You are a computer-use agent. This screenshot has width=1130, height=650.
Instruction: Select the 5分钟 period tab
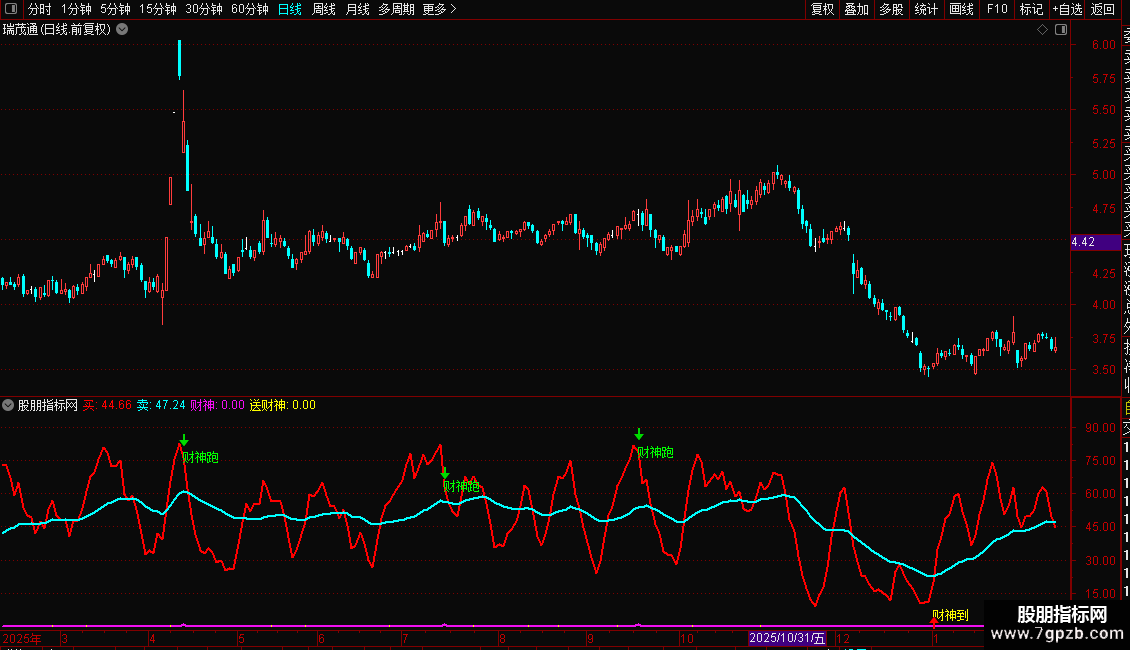coord(115,9)
